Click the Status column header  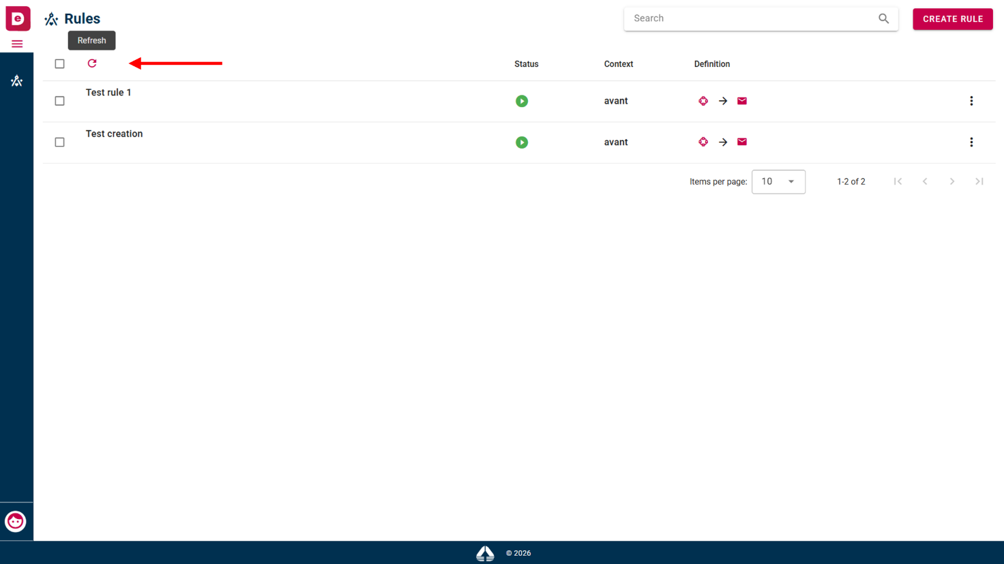[x=526, y=64]
